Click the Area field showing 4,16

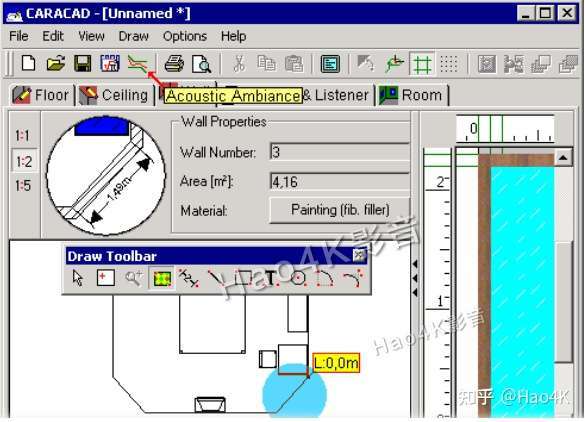340,182
